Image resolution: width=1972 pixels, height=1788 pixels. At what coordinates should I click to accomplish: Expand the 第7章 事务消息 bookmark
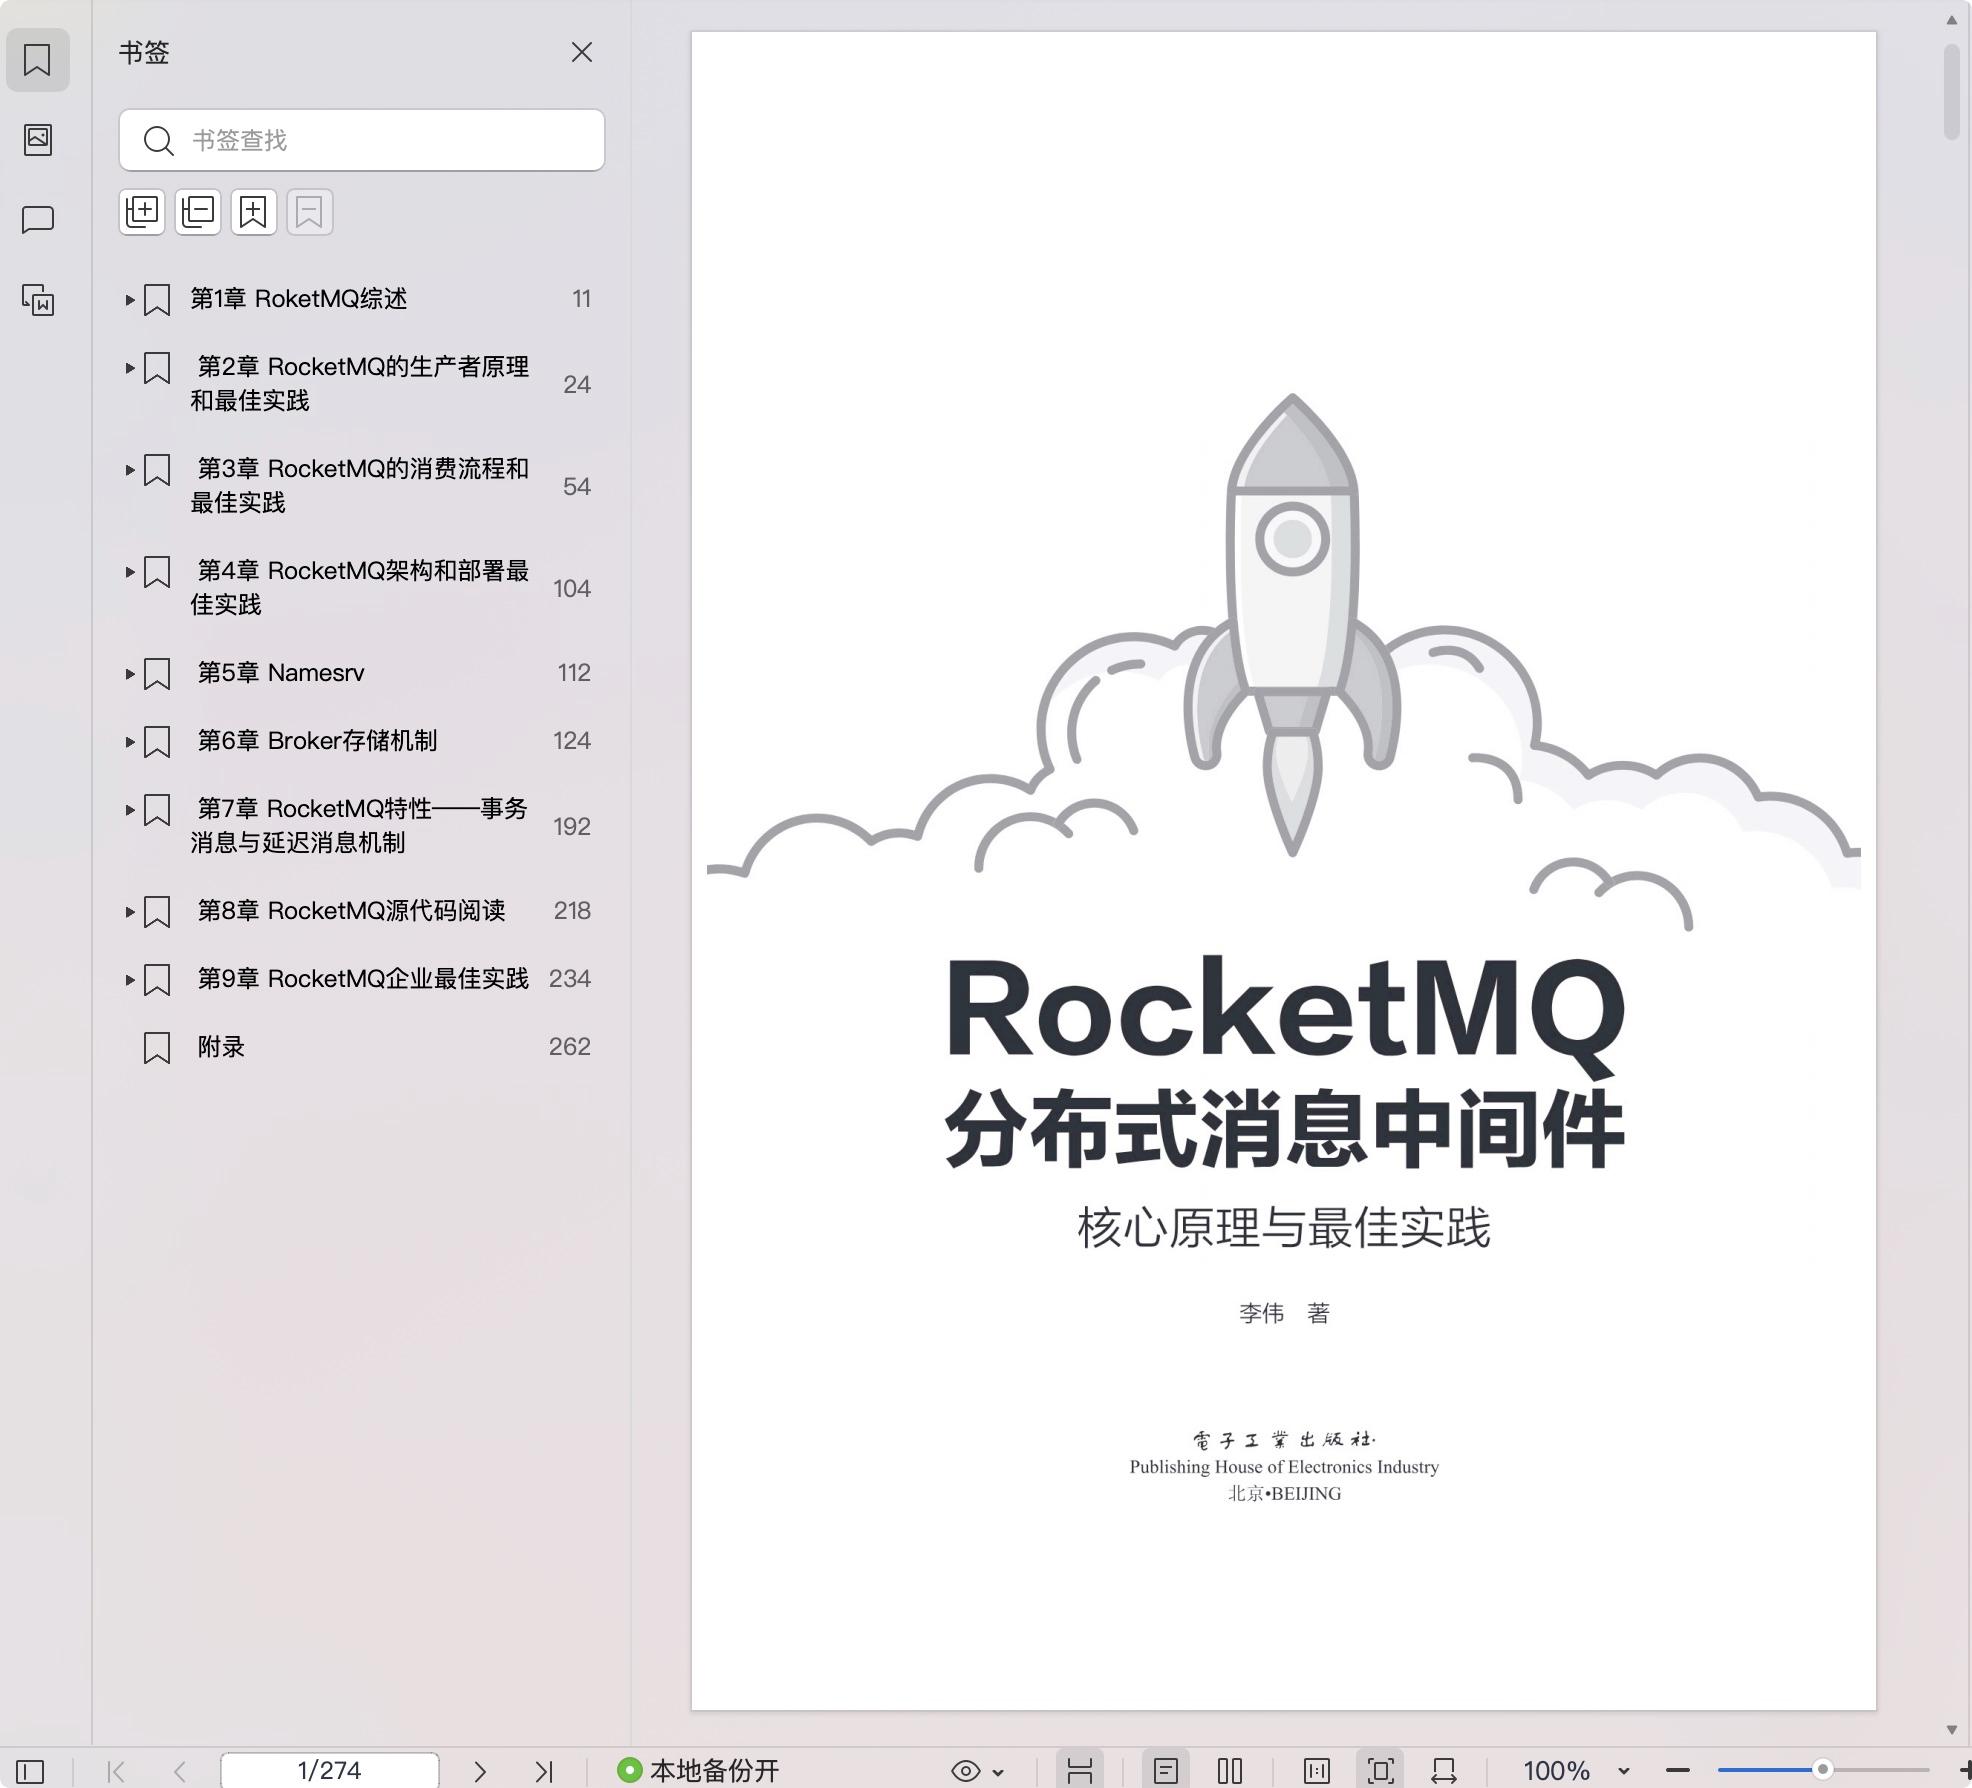click(x=130, y=809)
